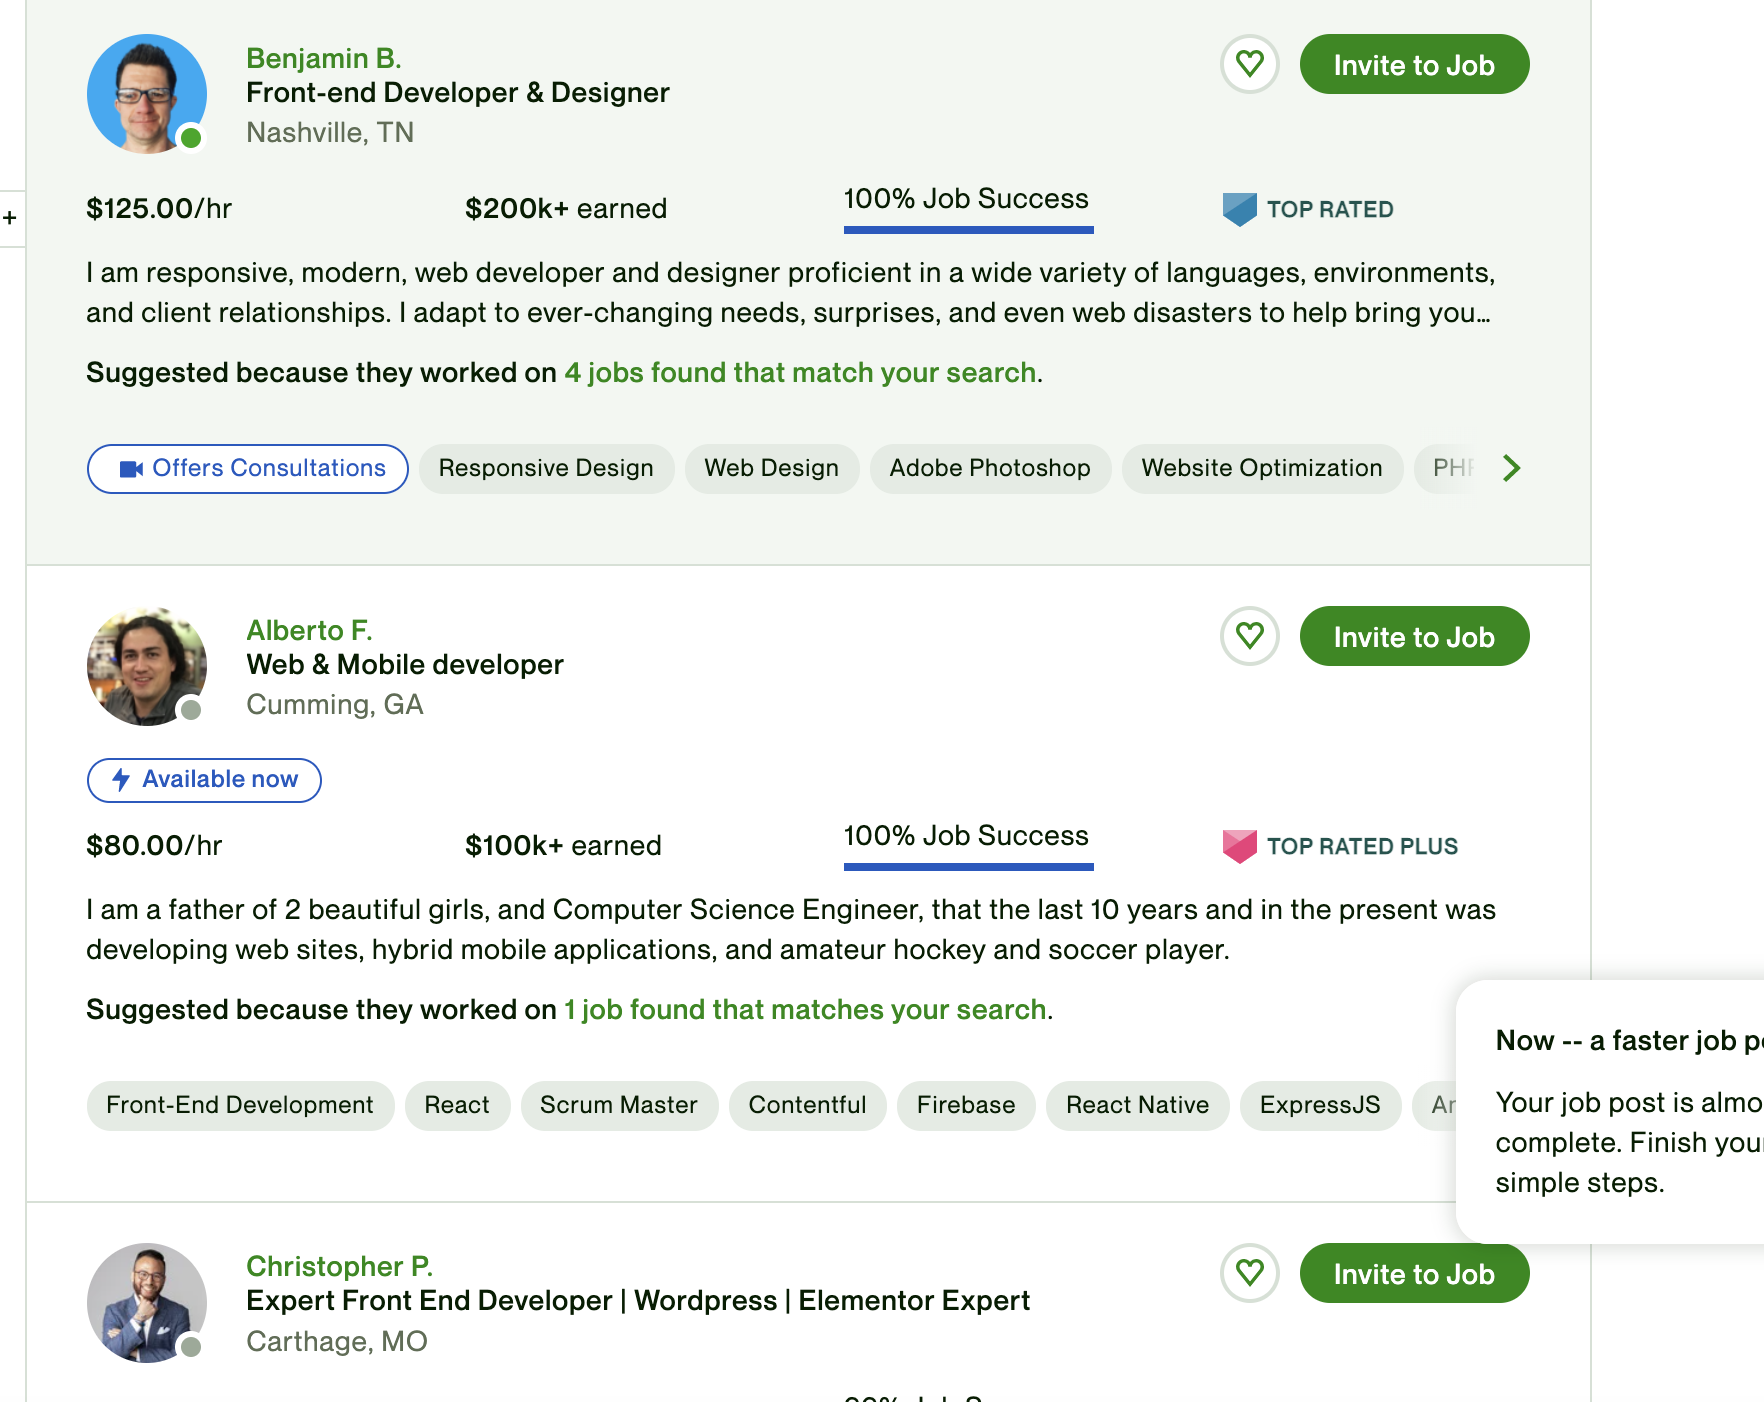
Task: Click the Top Rated Plus pink badge icon
Action: pyautogui.click(x=1239, y=846)
